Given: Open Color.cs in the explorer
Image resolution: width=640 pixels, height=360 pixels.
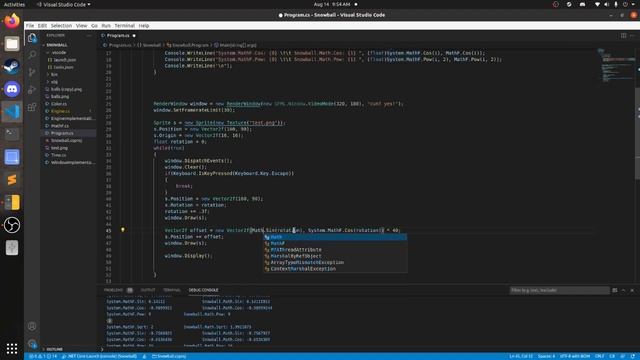Looking at the screenshot, I should 59,104.
